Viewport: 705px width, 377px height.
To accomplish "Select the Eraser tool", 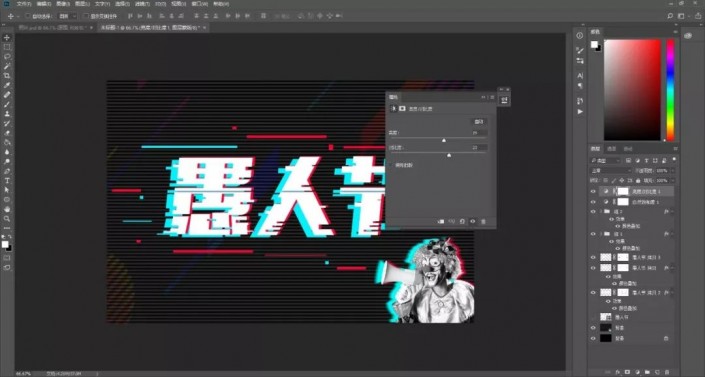I will [7, 133].
